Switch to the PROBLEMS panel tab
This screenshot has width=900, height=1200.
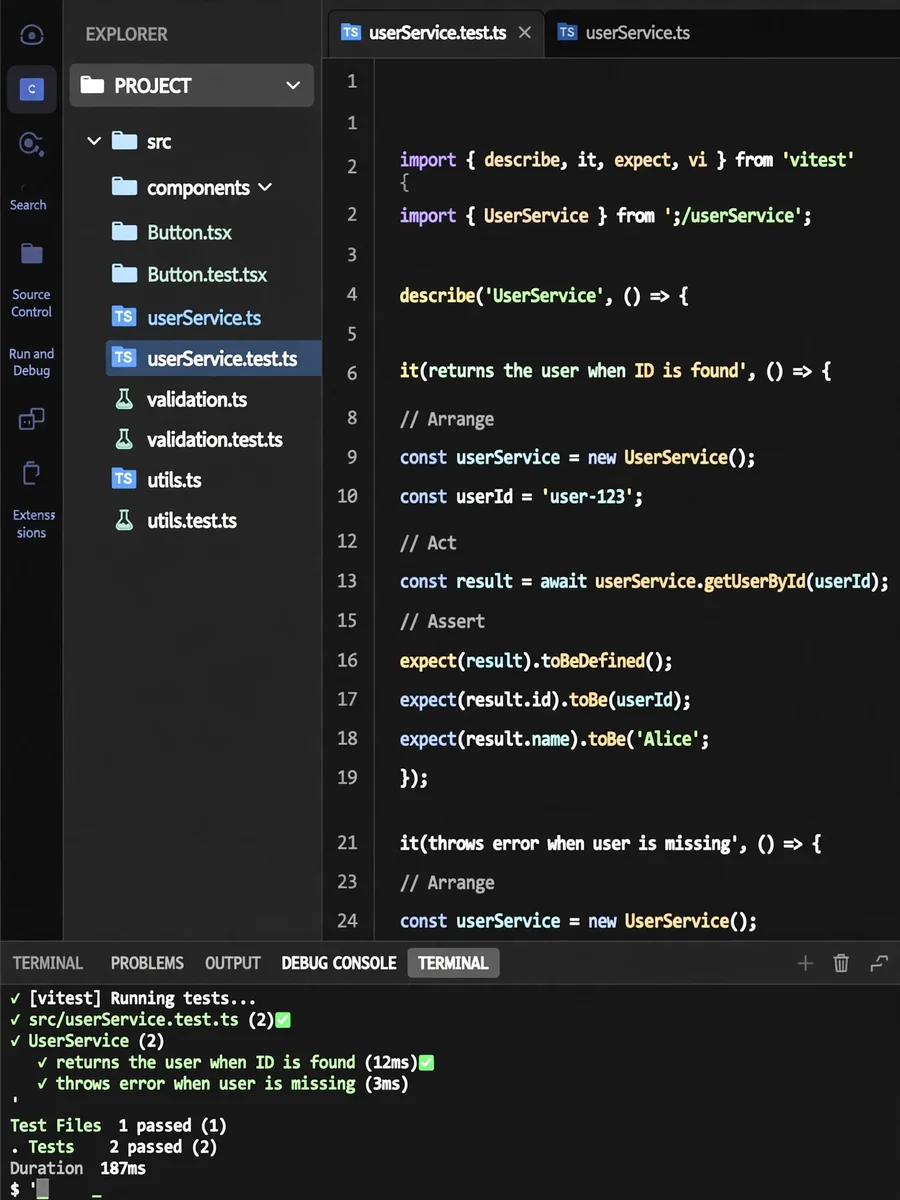147,963
